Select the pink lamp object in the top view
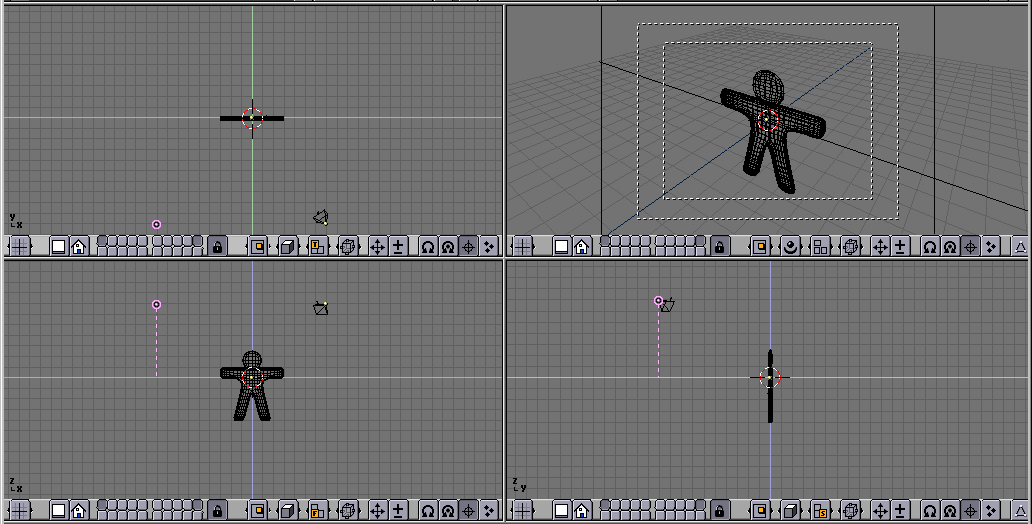1032x524 pixels. click(x=156, y=225)
